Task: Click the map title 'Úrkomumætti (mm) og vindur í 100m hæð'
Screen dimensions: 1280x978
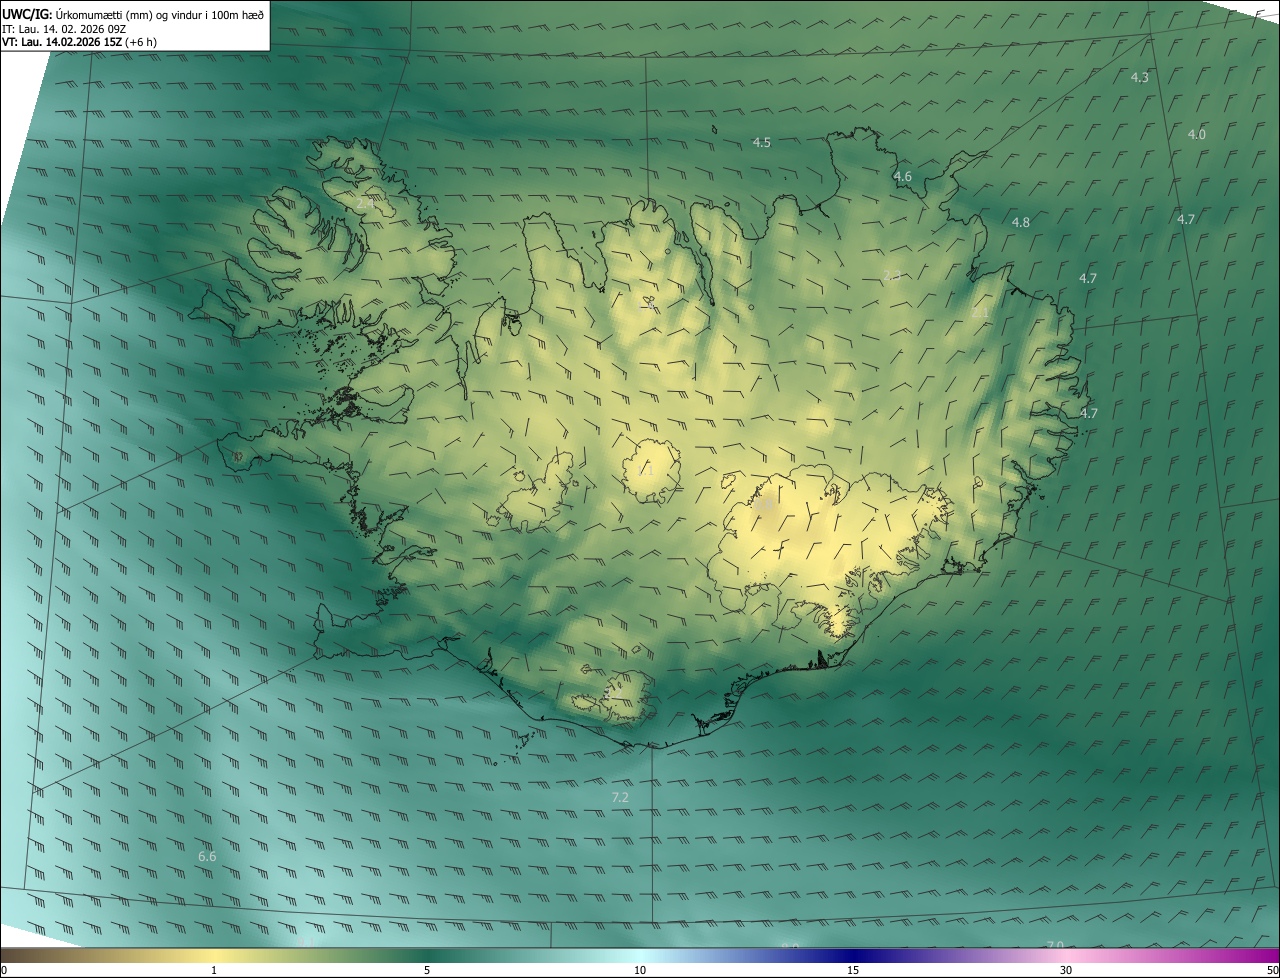Action: 159,13
